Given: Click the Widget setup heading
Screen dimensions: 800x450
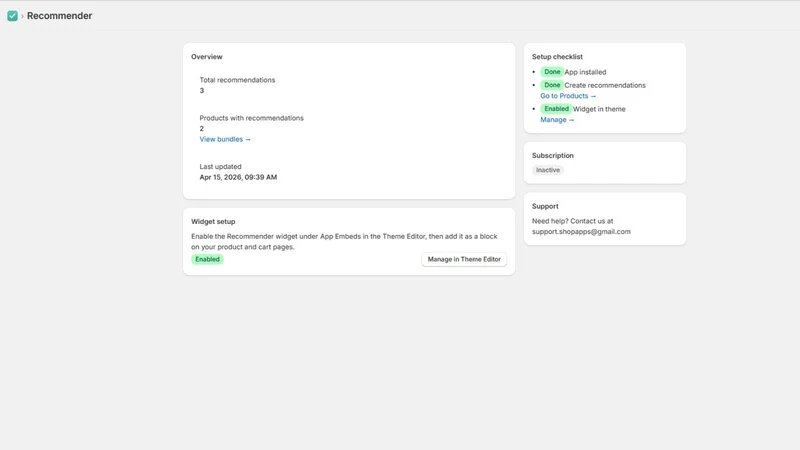Looking at the screenshot, I should pos(213,221).
